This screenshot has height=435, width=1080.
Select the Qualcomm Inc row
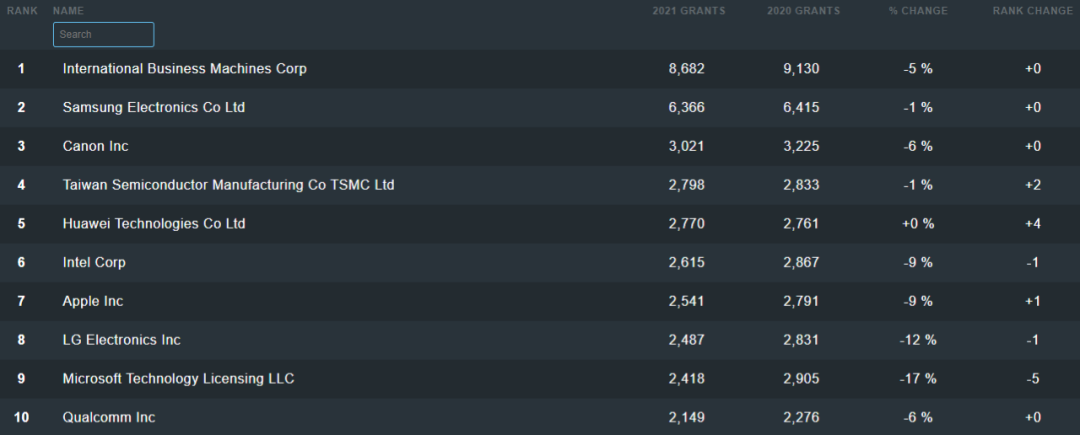tap(109, 417)
